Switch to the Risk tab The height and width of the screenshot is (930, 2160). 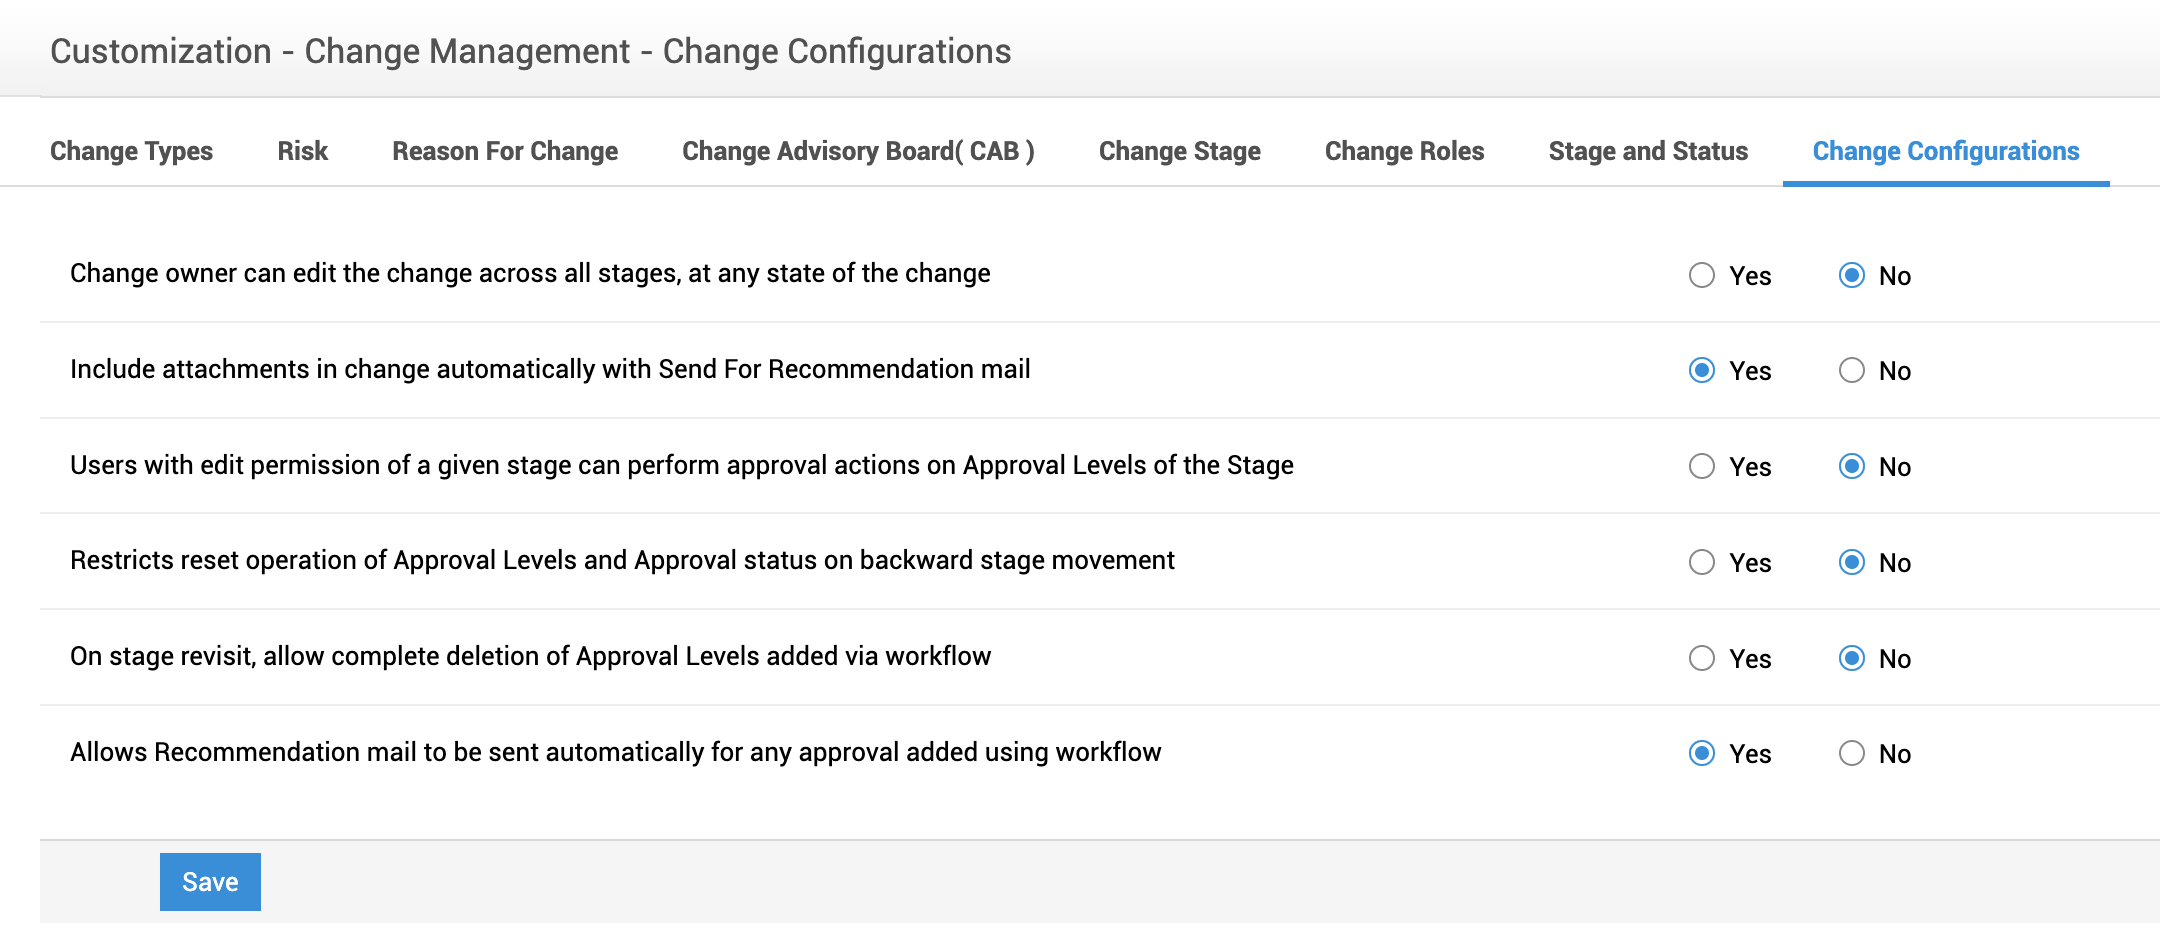tap(302, 151)
